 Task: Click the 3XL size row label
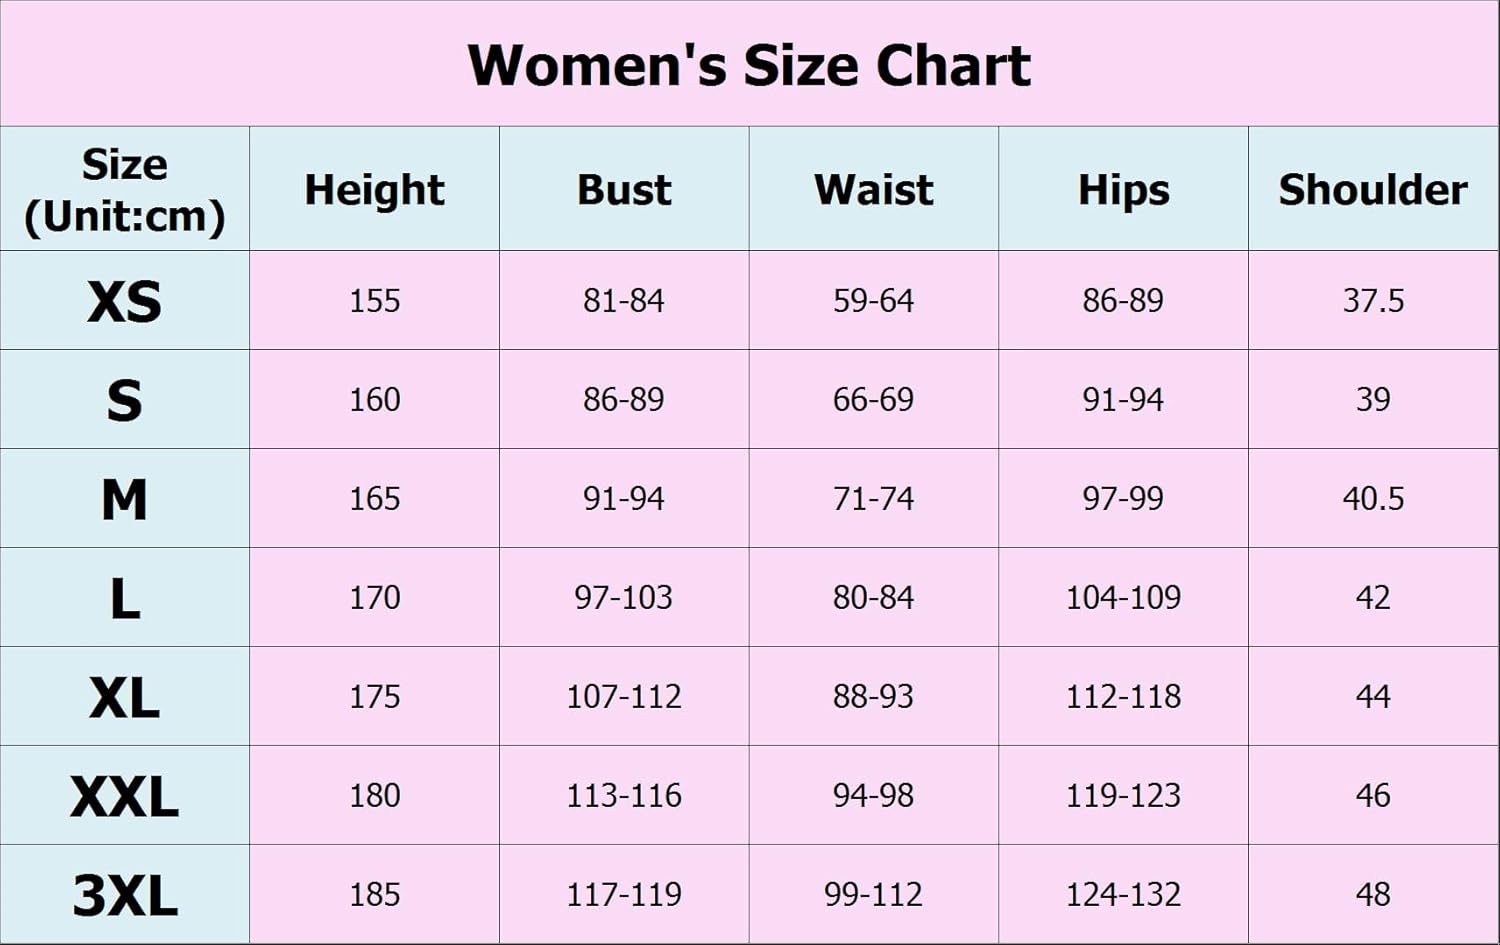pyautogui.click(x=124, y=895)
